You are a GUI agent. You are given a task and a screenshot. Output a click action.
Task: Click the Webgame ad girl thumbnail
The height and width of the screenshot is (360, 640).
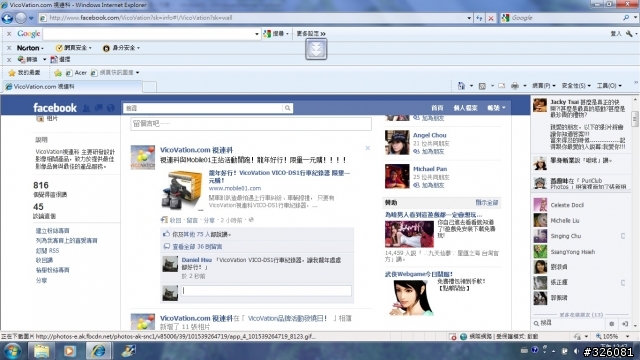(410, 298)
